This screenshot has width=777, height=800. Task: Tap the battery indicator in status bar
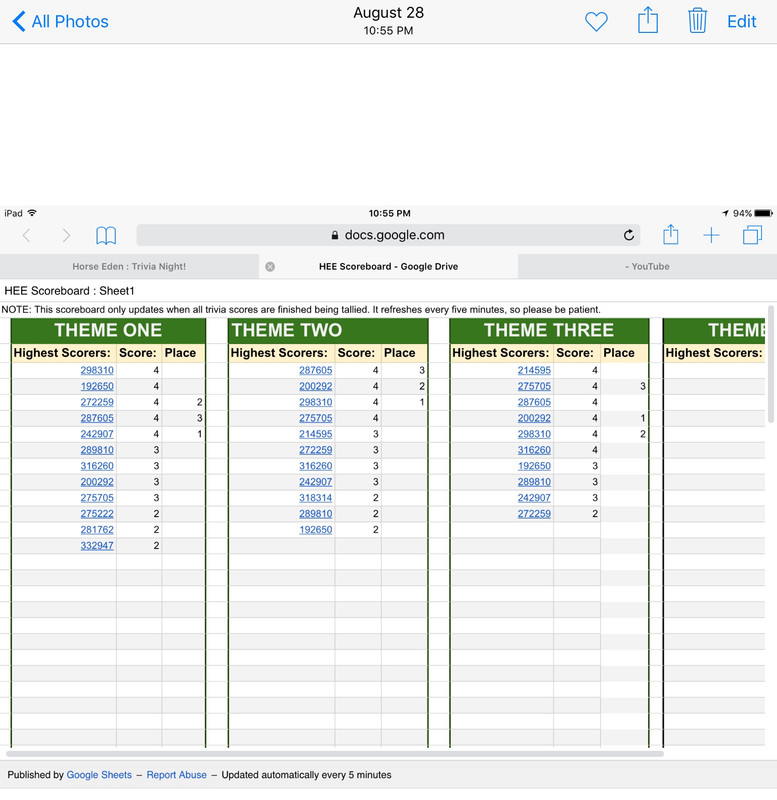click(763, 213)
